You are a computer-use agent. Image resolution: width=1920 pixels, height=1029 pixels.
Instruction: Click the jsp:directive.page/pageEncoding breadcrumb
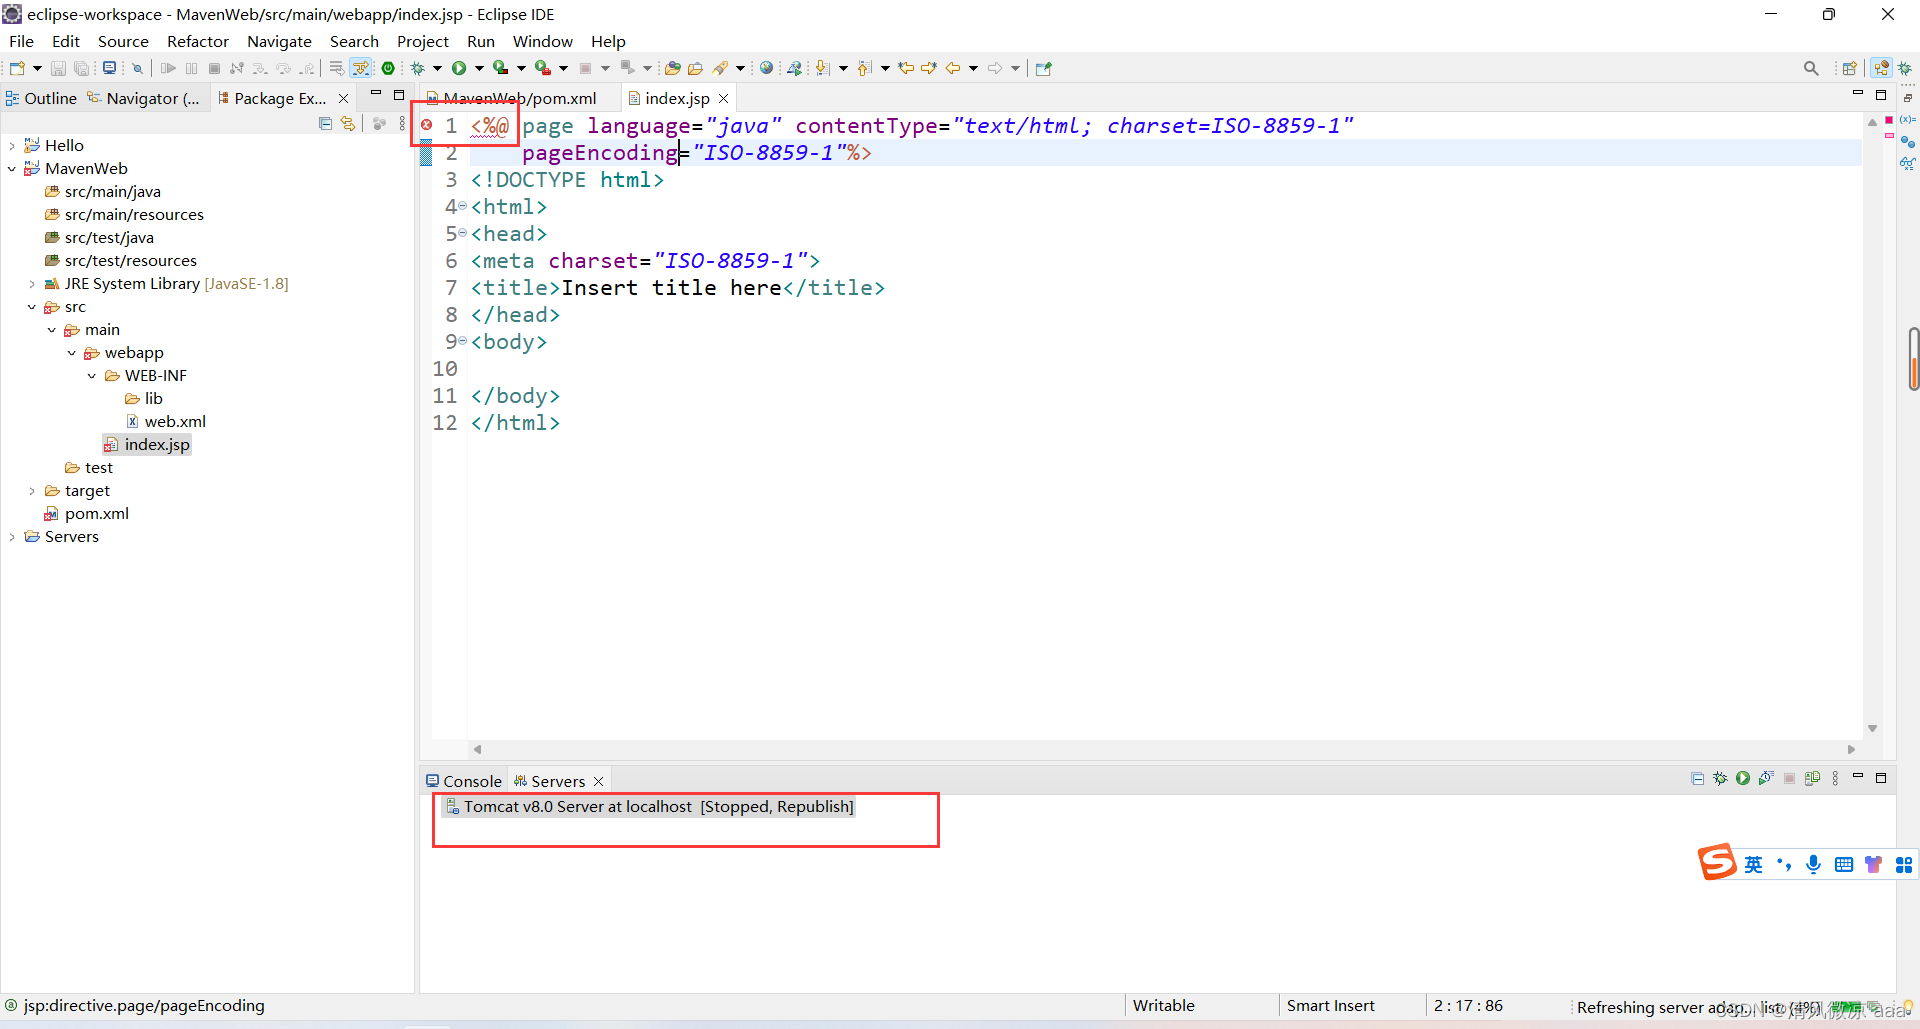[145, 1006]
